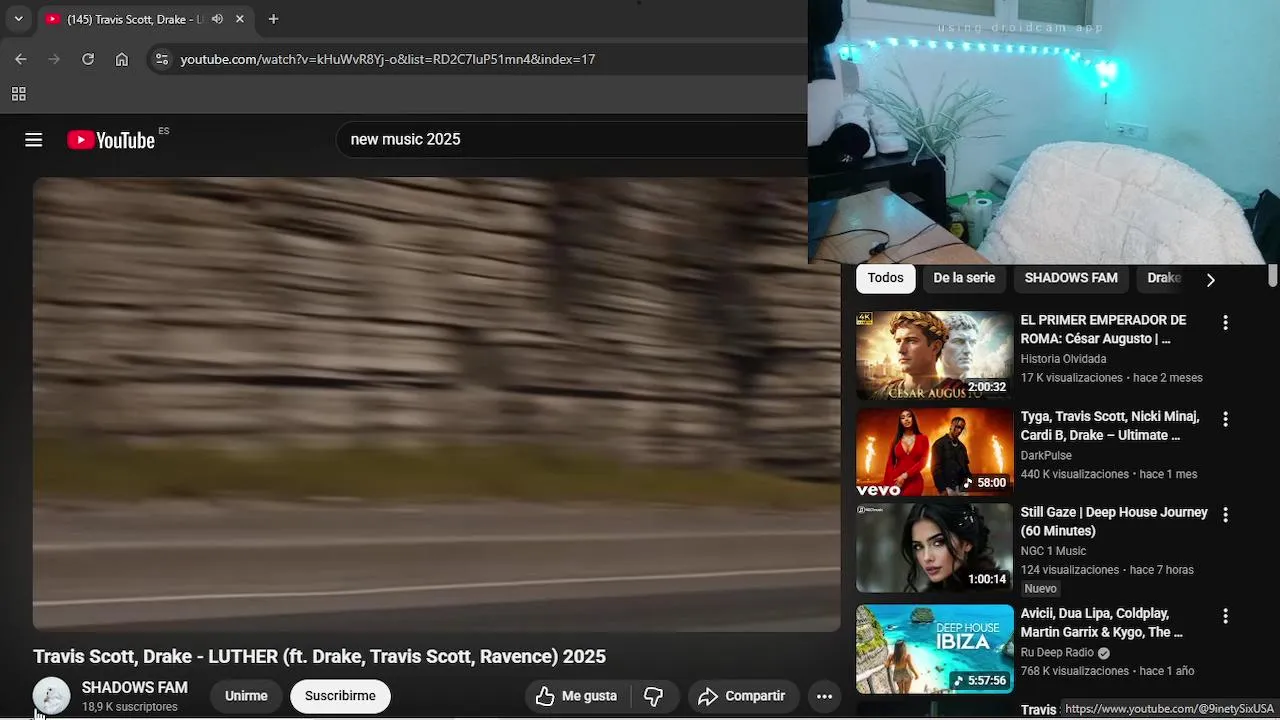Image resolution: width=1280 pixels, height=720 pixels.
Task: Mute tab using speaker icon
Action: [x=217, y=19]
